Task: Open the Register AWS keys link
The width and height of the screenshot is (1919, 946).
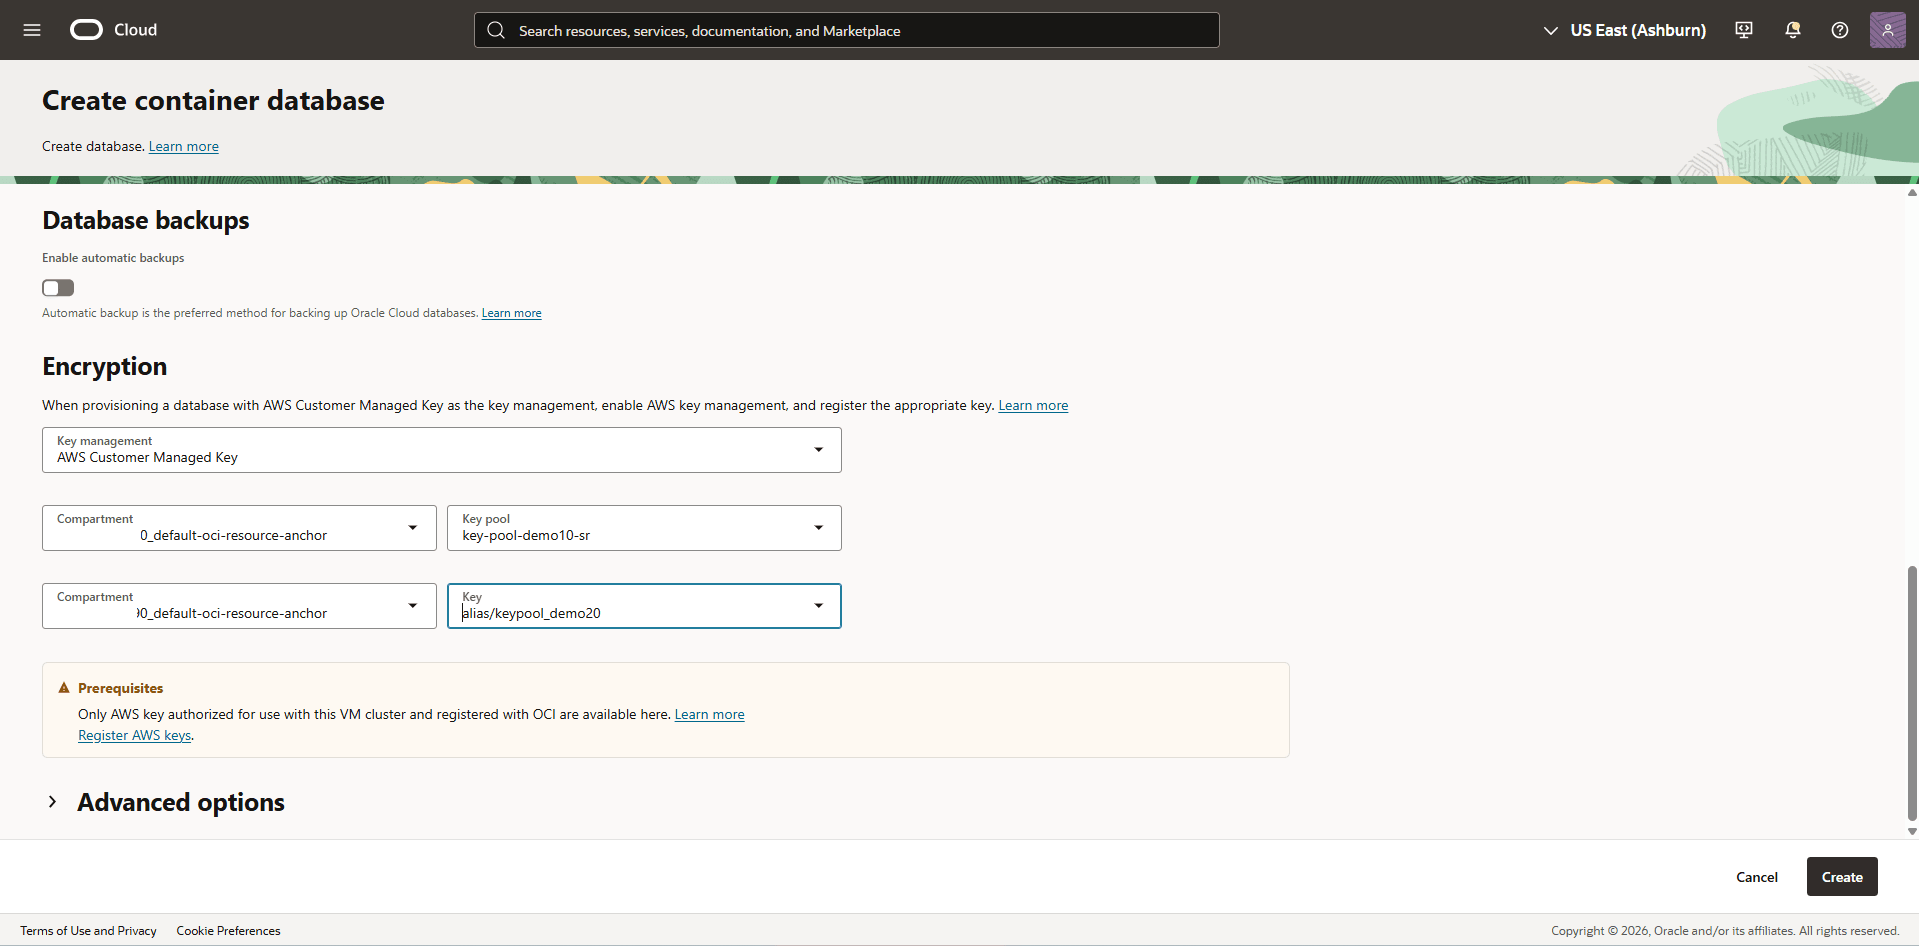Action: coord(135,735)
